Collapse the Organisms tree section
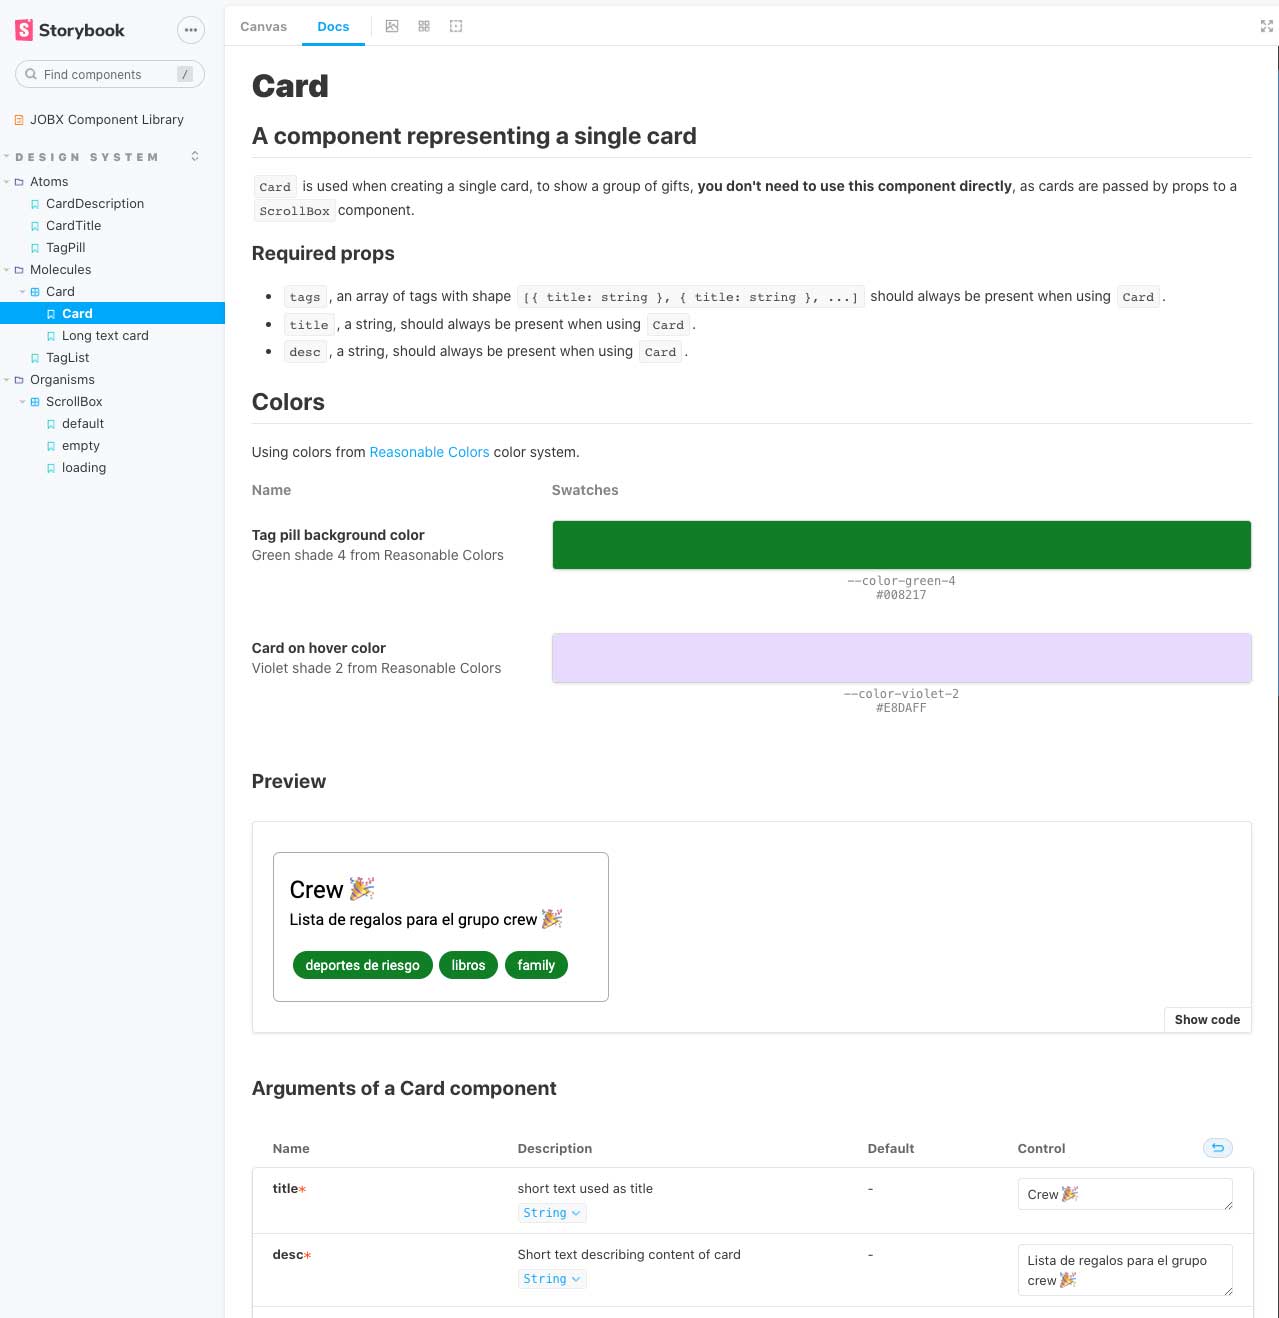Image resolution: width=1279 pixels, height=1318 pixels. pyautogui.click(x=8, y=379)
